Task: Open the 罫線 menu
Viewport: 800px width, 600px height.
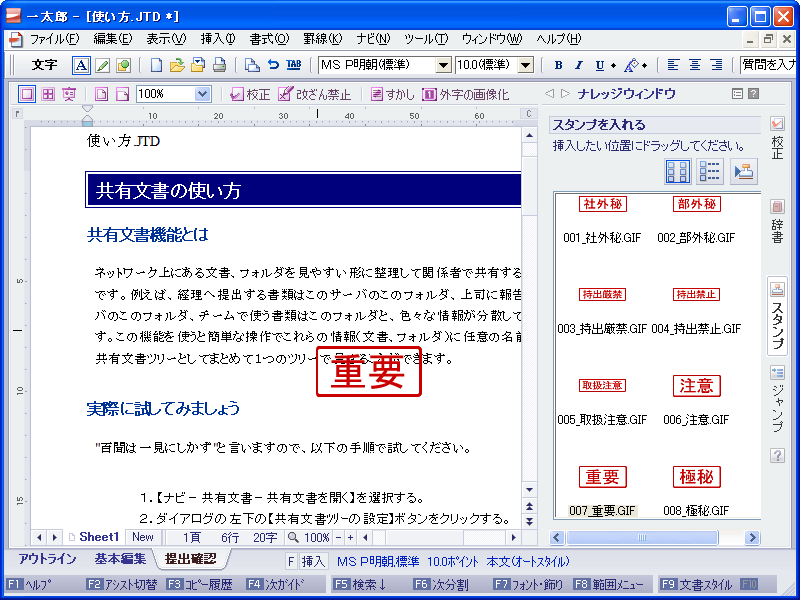Action: (x=323, y=39)
